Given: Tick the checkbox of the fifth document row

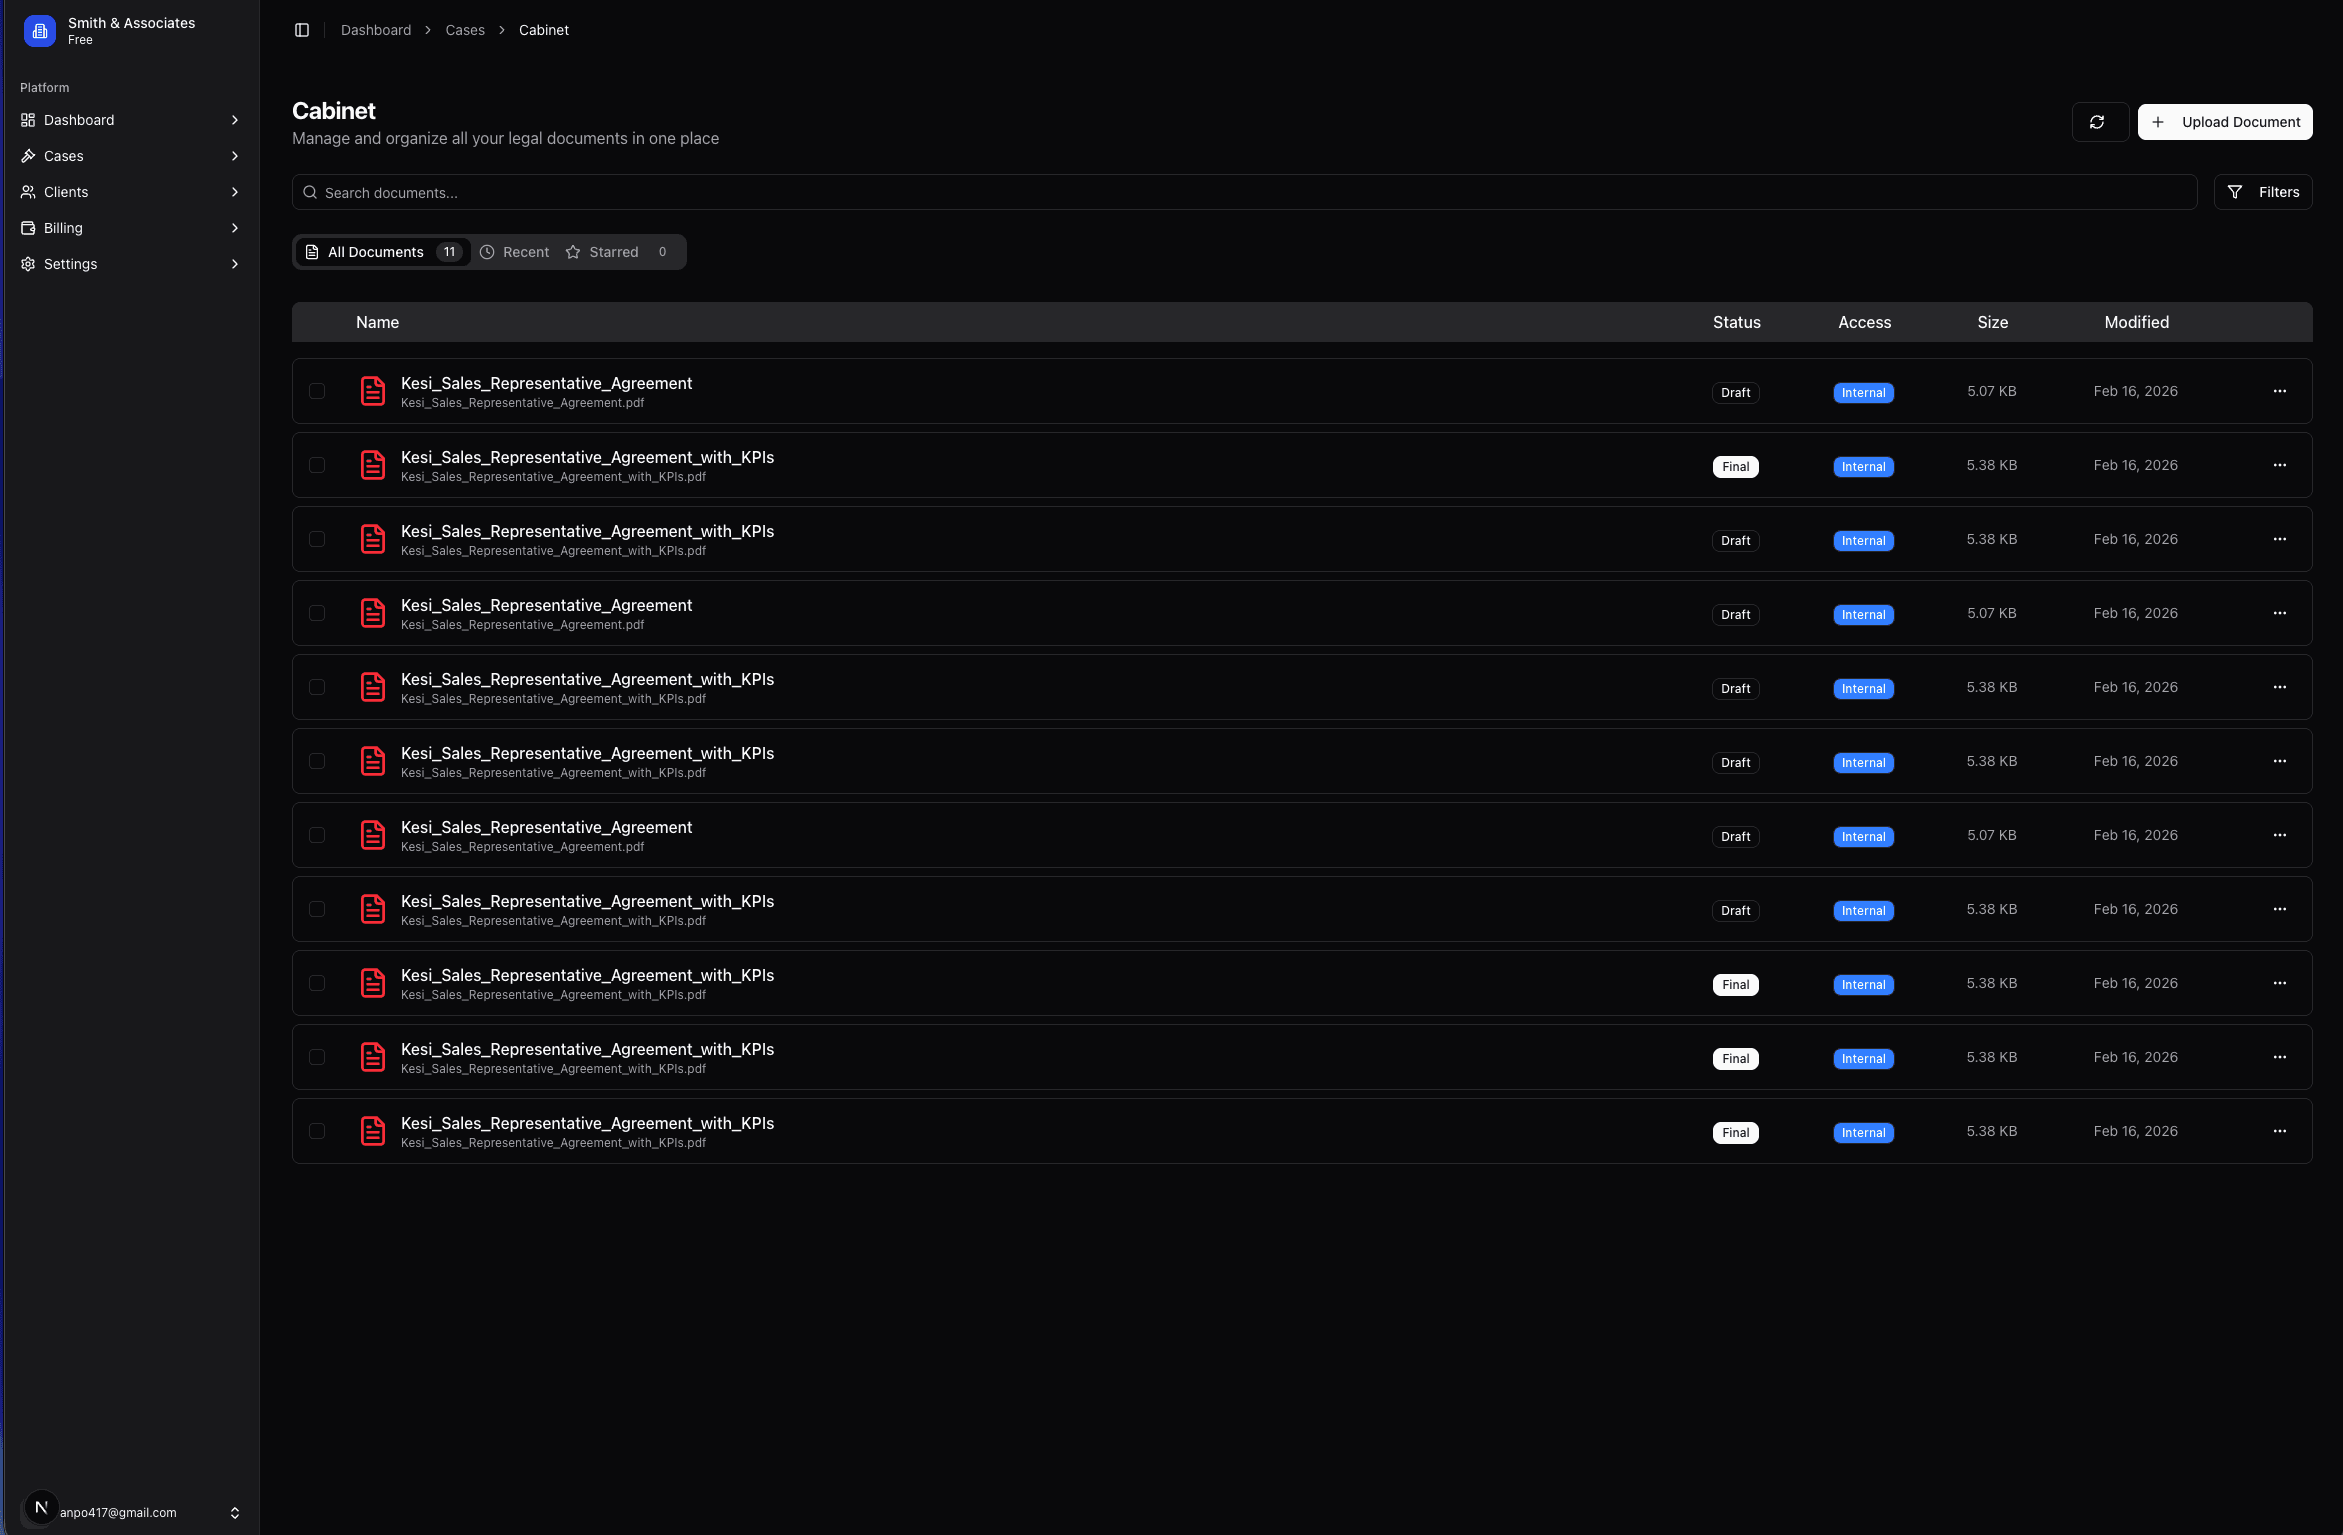Looking at the screenshot, I should 317,687.
